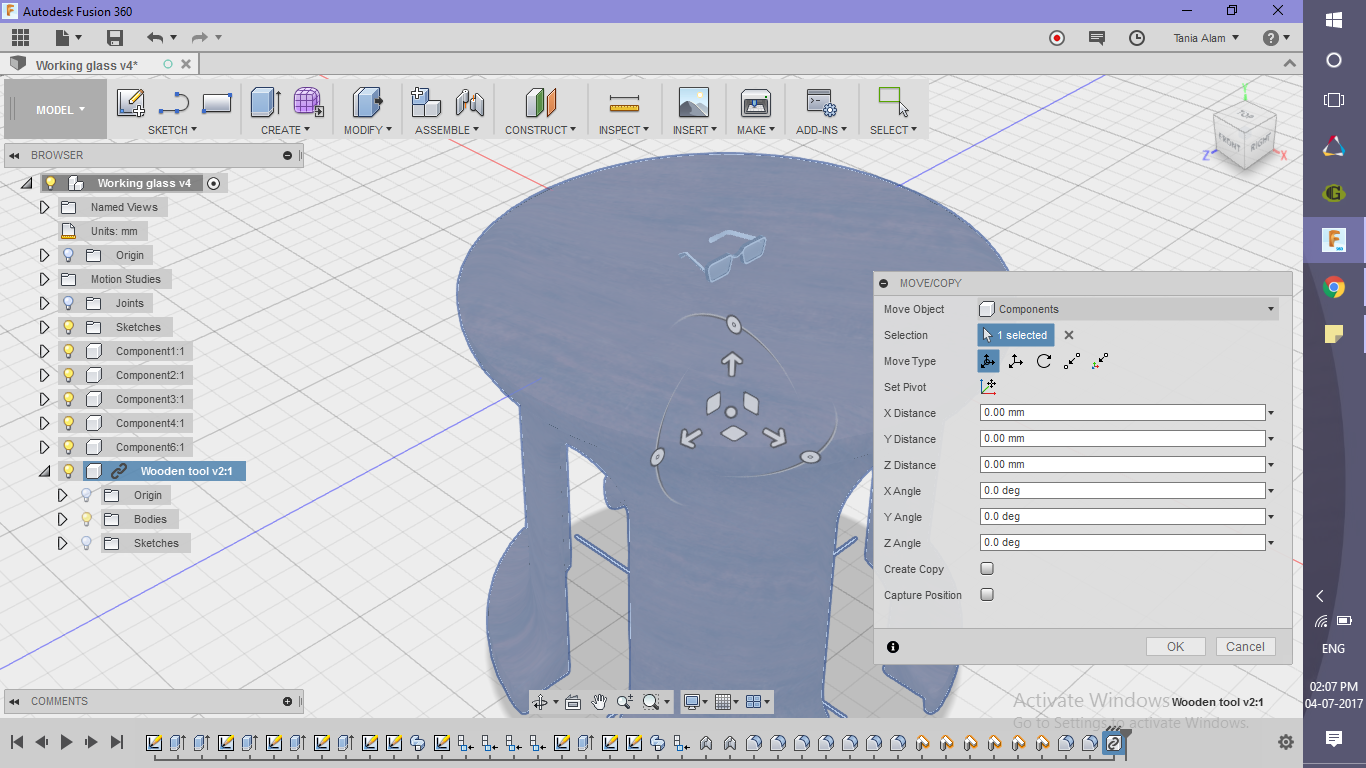Open the SKETCH menu

point(172,130)
